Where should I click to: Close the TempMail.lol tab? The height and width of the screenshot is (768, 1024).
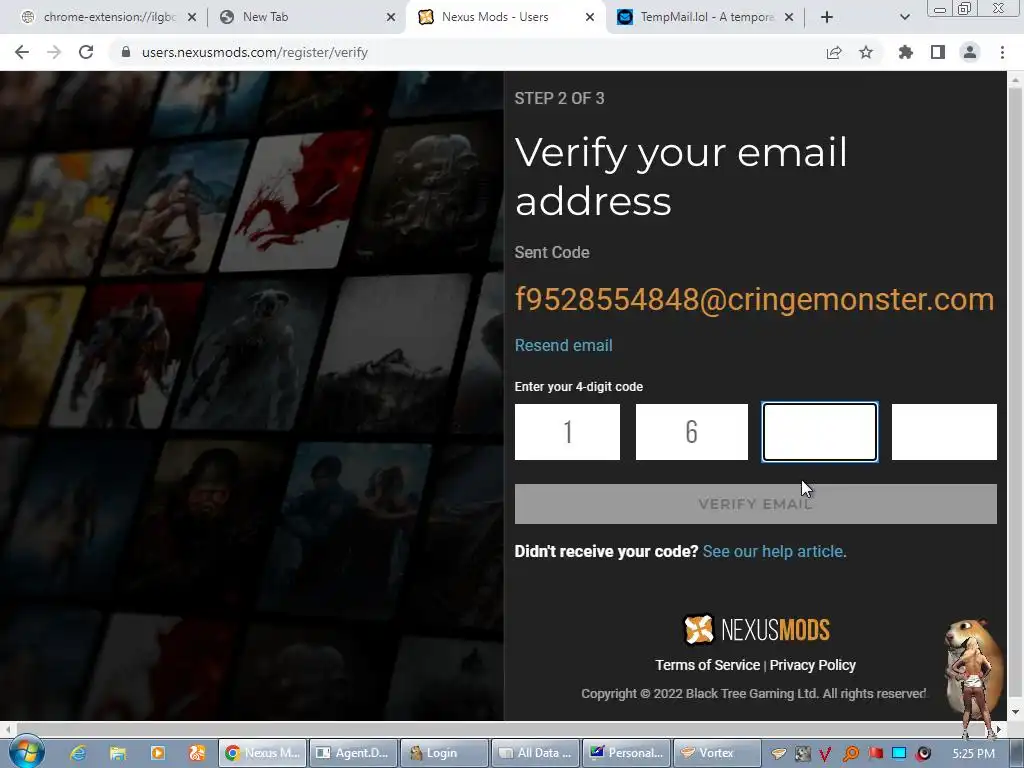[x=789, y=17]
